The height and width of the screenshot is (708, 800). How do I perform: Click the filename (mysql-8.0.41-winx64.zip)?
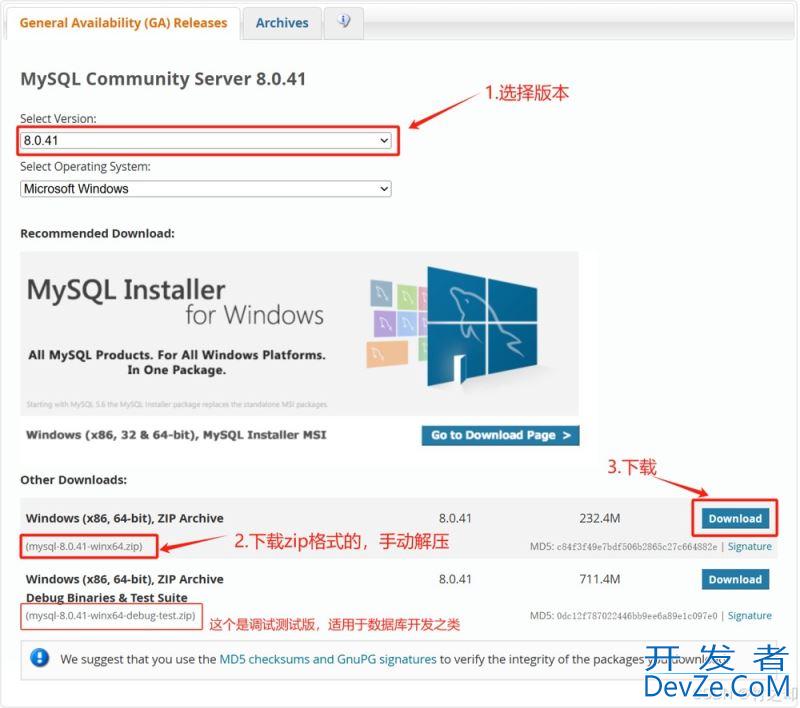84,546
